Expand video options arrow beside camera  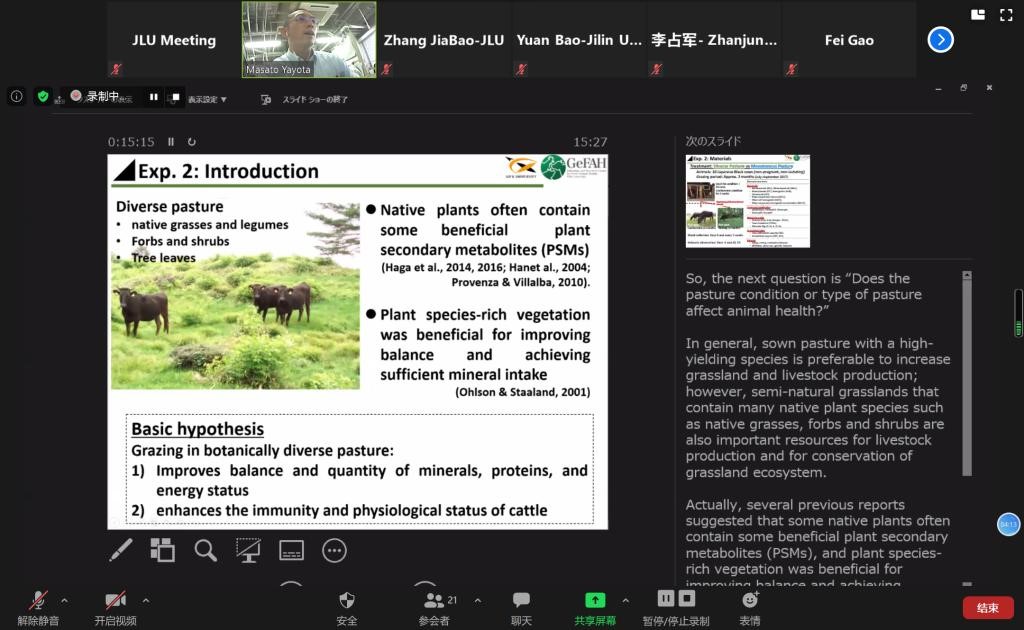point(146,601)
